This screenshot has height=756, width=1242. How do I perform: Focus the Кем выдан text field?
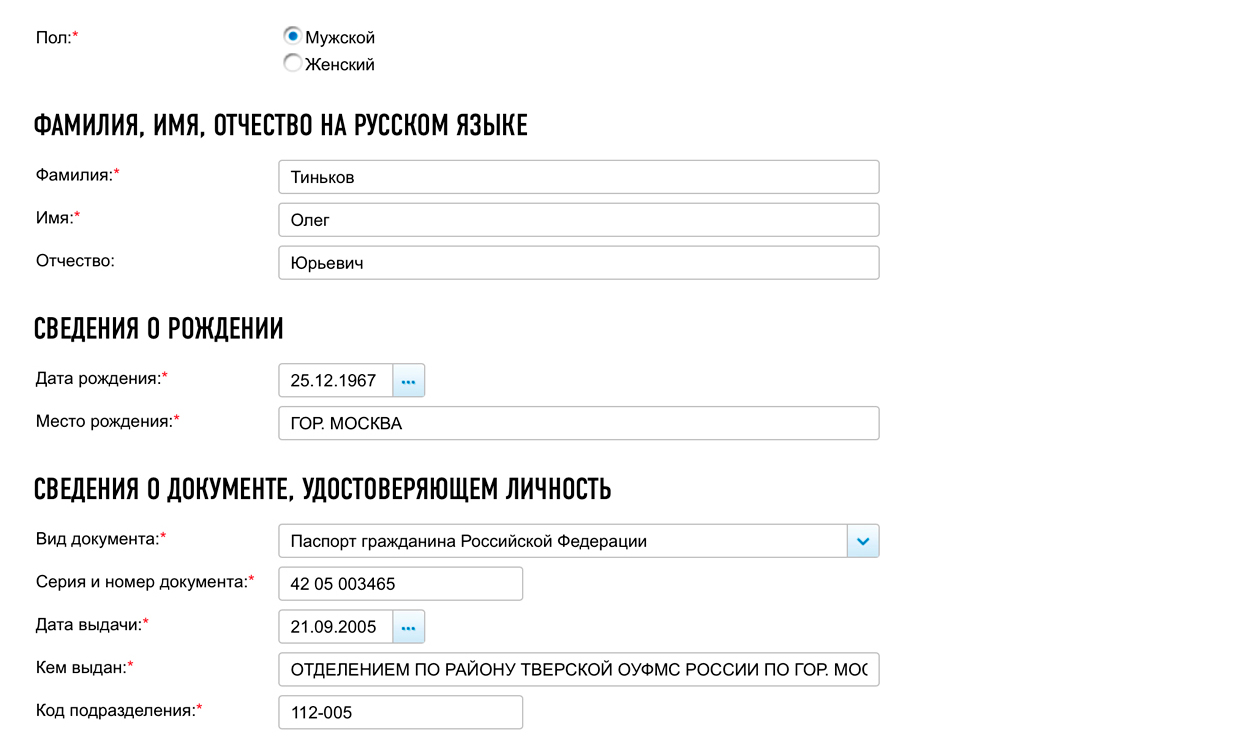(x=578, y=669)
